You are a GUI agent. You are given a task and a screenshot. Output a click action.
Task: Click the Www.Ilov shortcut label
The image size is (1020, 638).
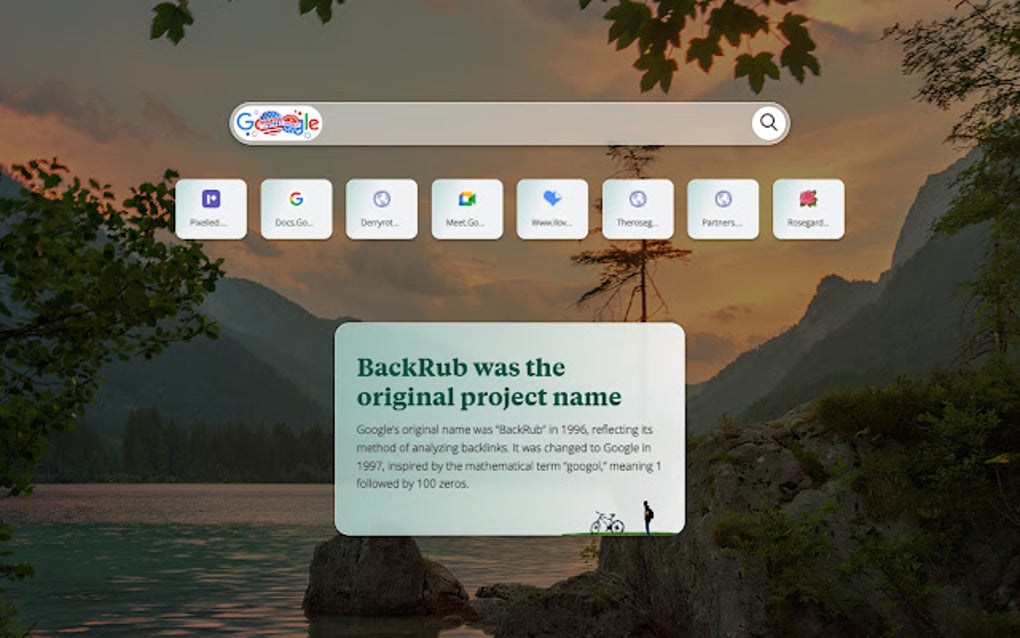(x=553, y=222)
